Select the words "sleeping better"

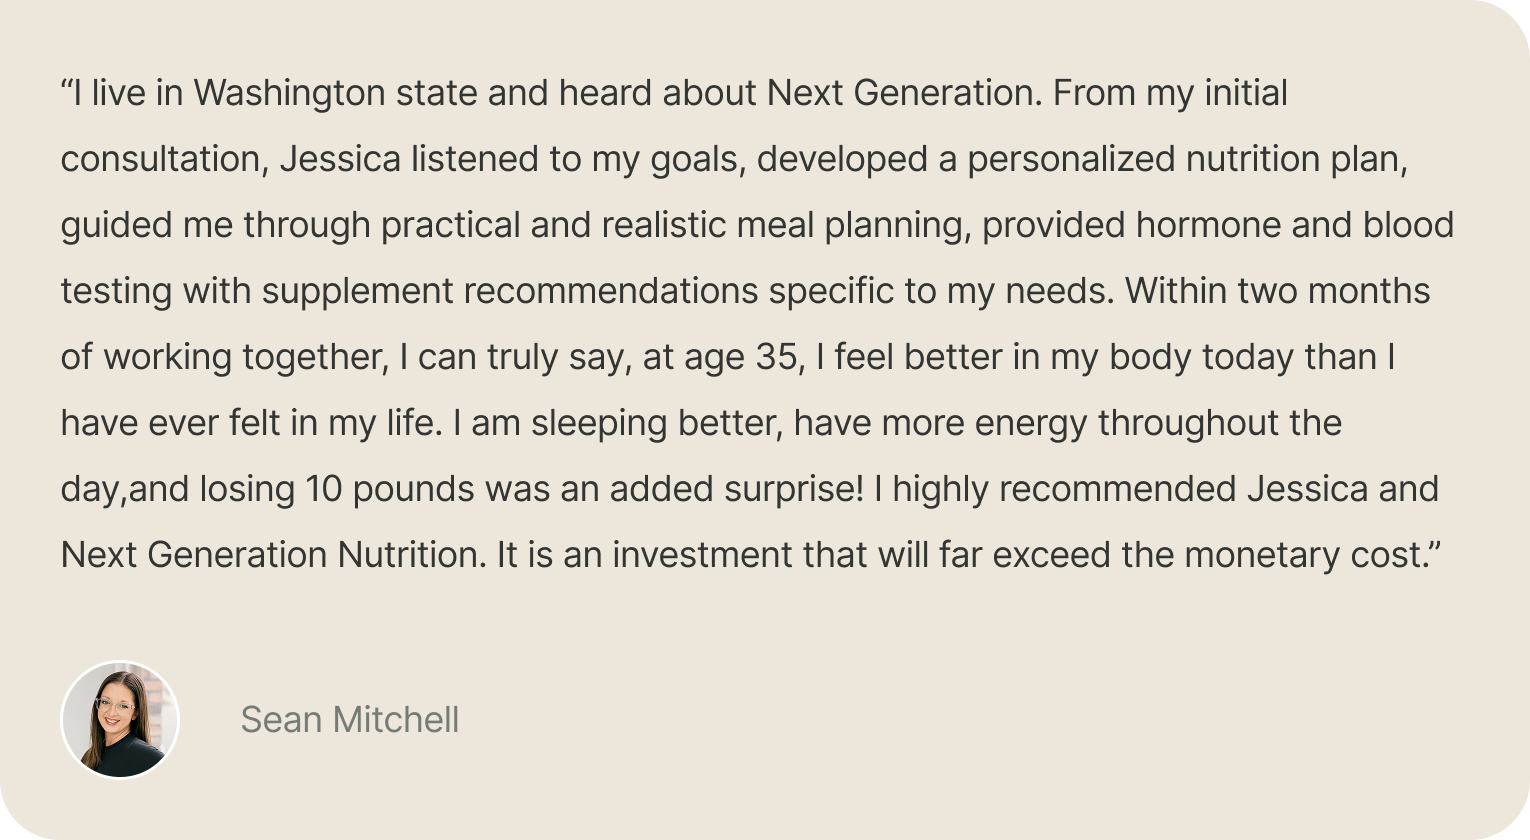pyautogui.click(x=654, y=423)
